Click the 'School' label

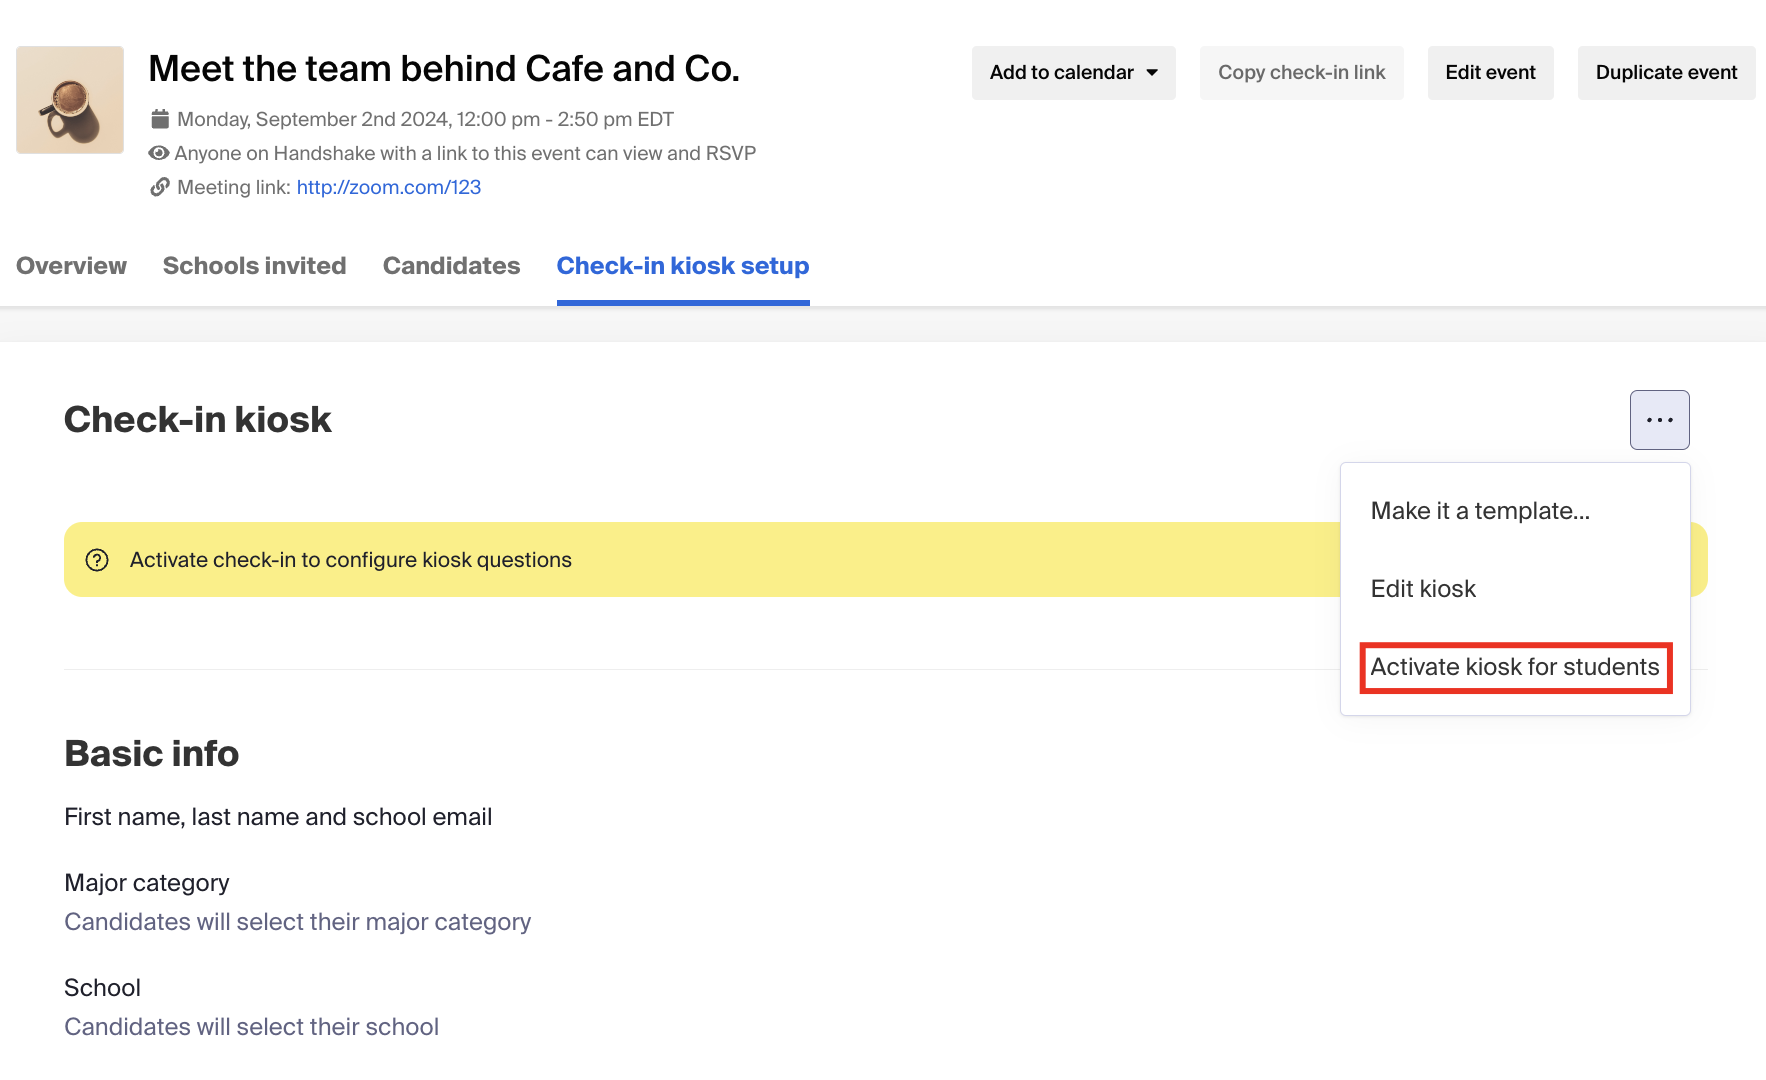pos(103,988)
